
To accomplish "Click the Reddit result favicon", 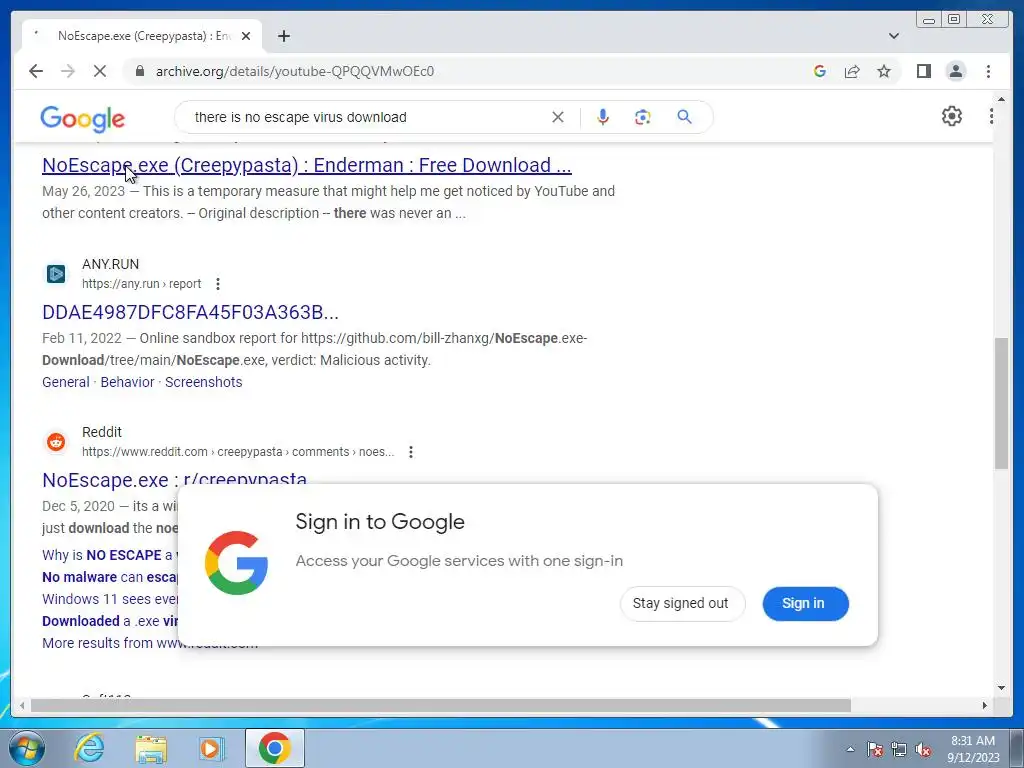I will [x=56, y=441].
